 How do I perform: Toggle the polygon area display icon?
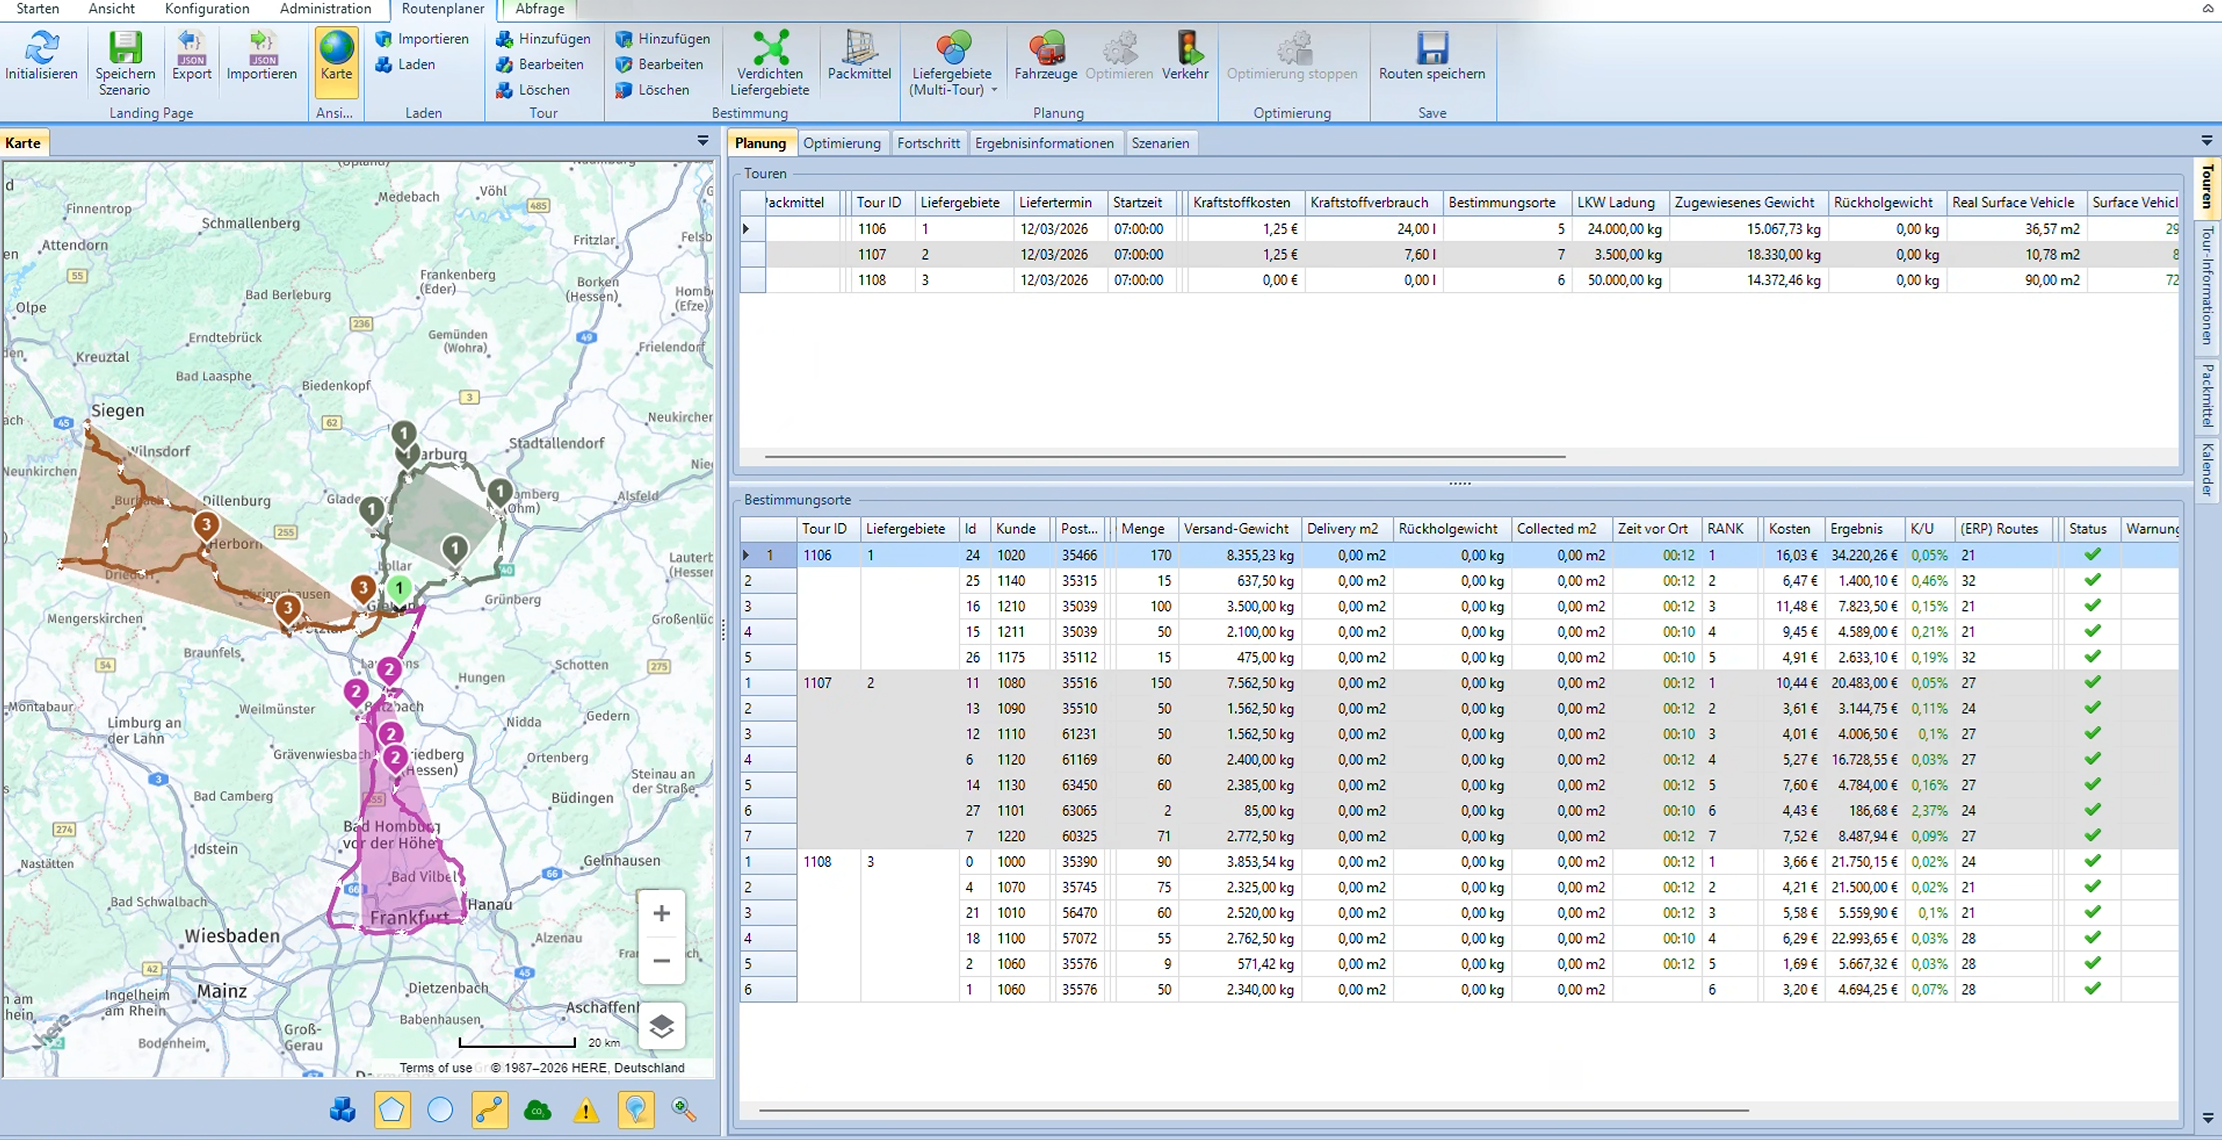[392, 1109]
